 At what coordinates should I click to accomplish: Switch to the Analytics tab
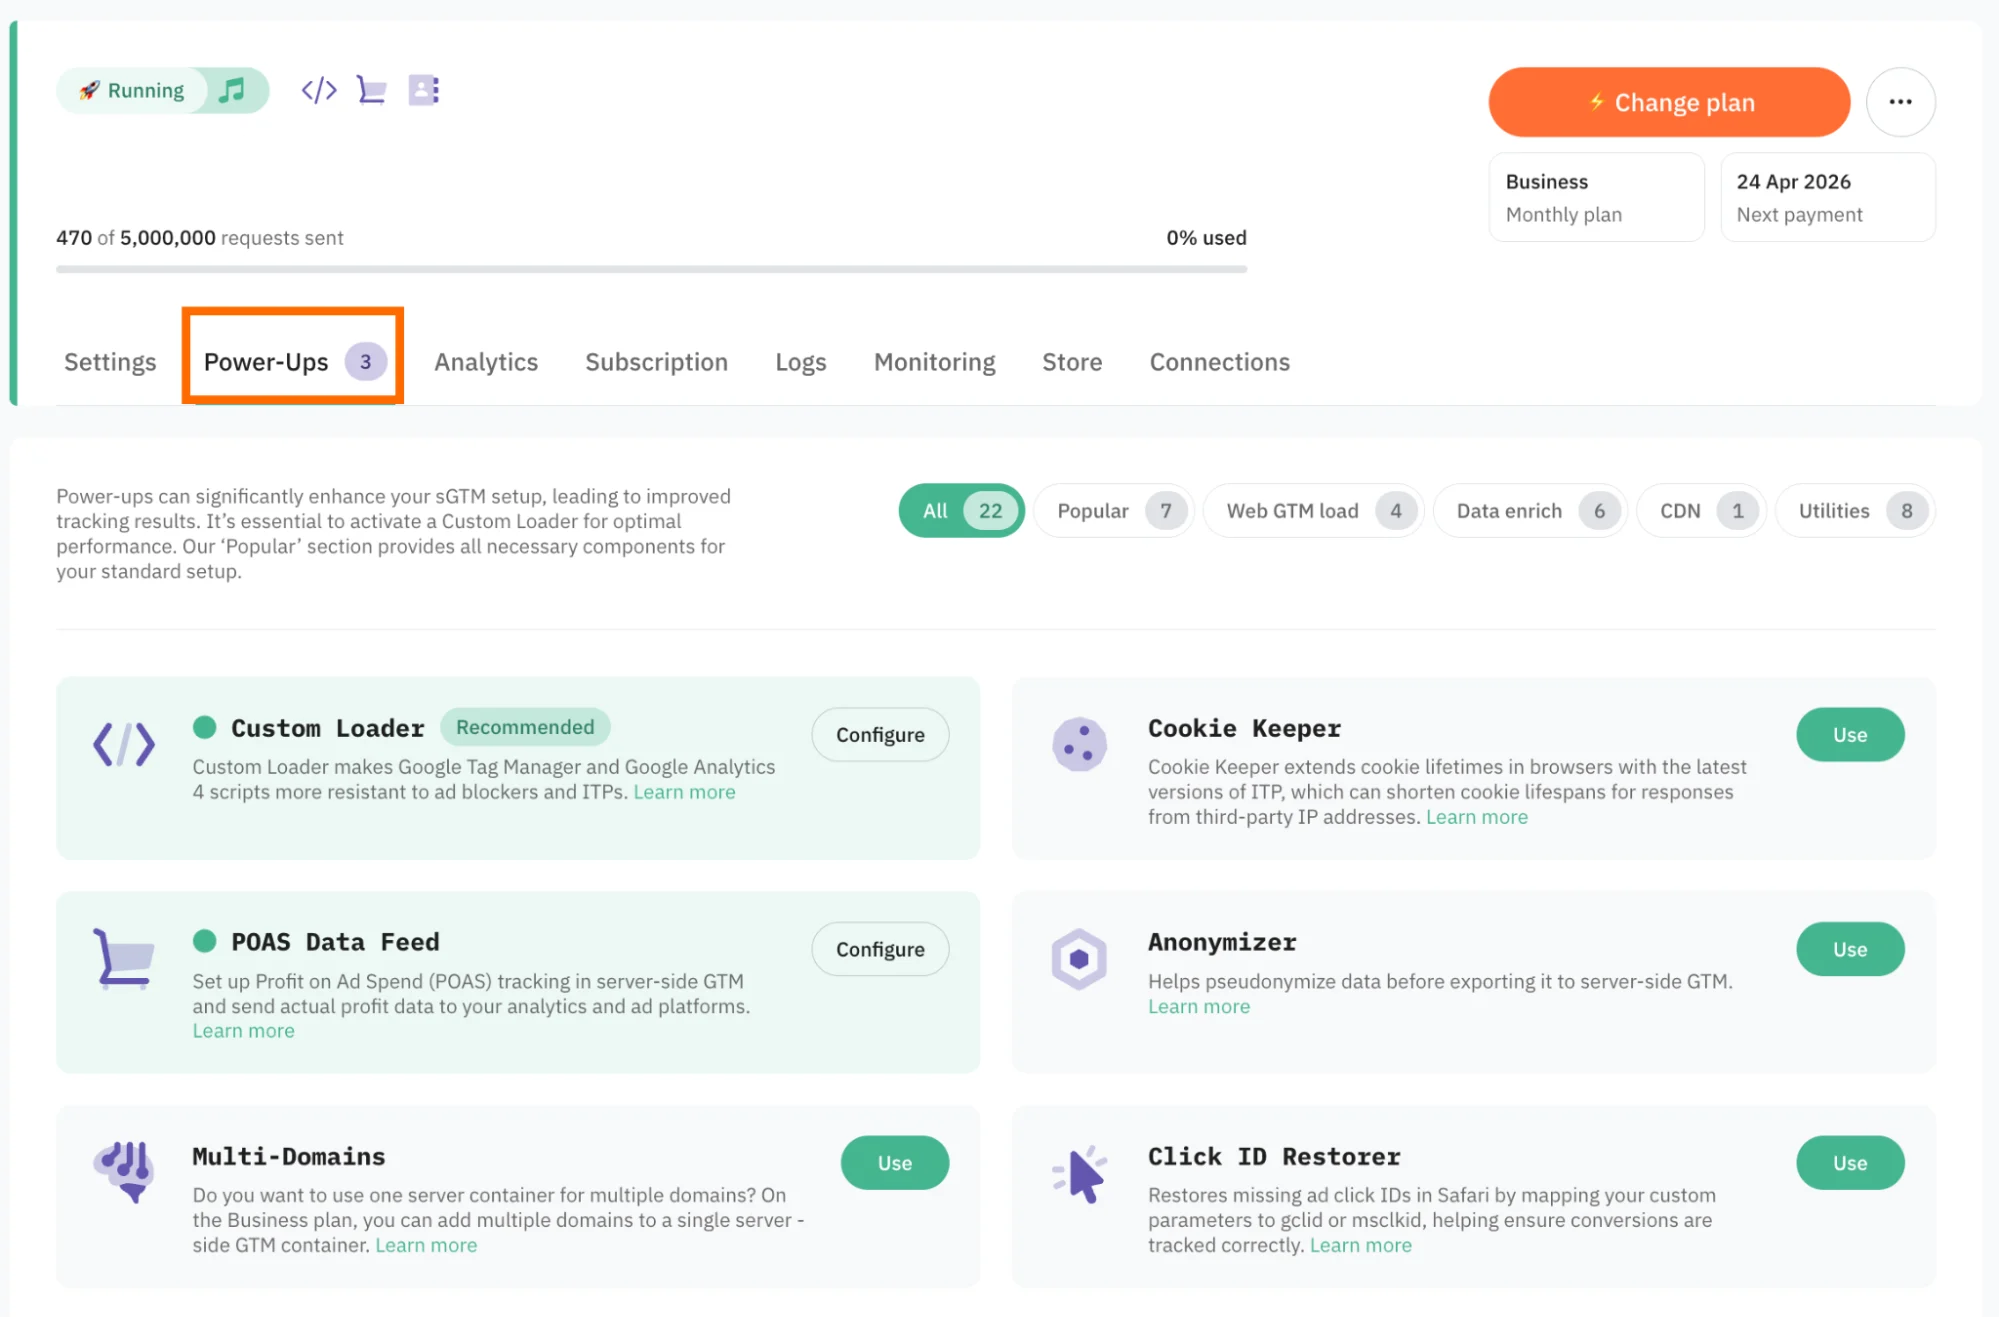click(486, 362)
